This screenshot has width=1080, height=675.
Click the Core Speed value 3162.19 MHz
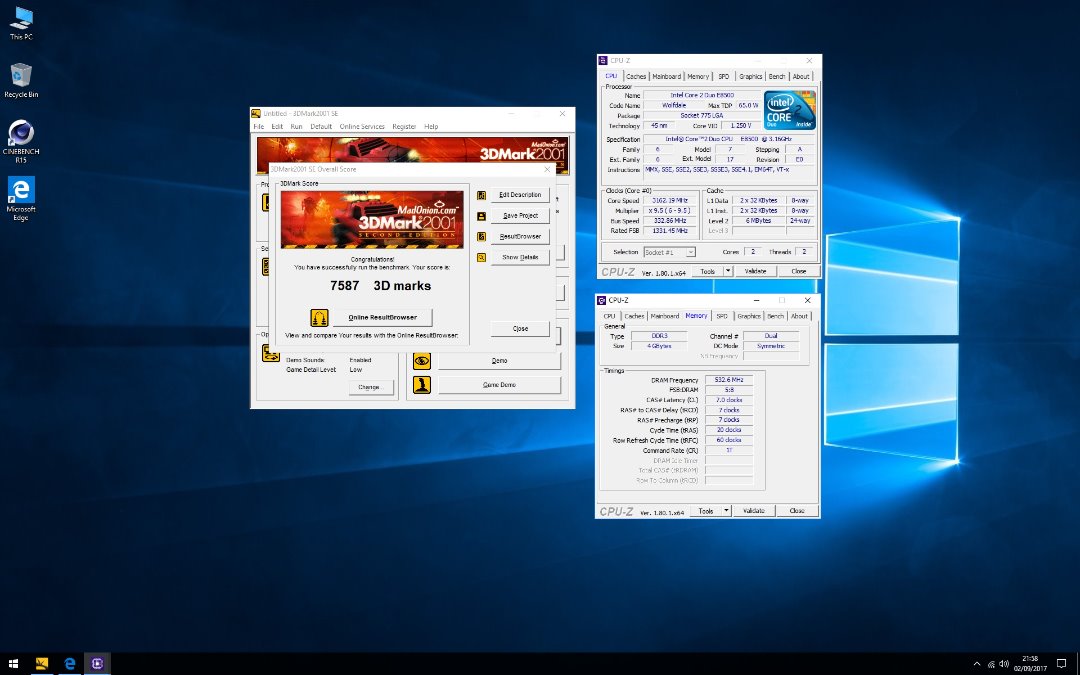point(669,200)
